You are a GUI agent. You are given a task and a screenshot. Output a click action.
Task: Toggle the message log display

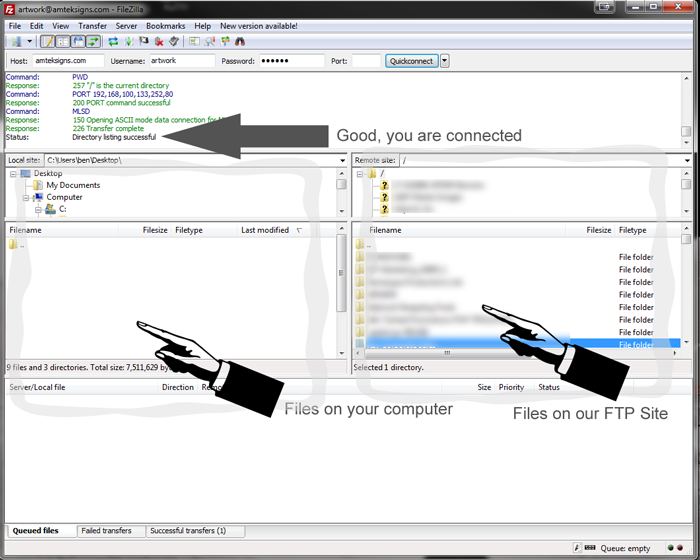(48, 42)
